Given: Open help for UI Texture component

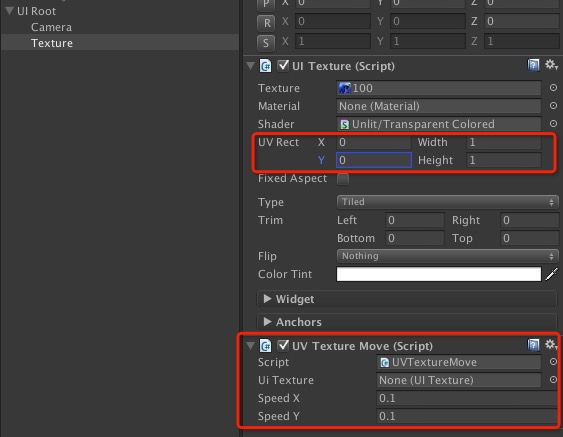Looking at the screenshot, I should pos(533,65).
